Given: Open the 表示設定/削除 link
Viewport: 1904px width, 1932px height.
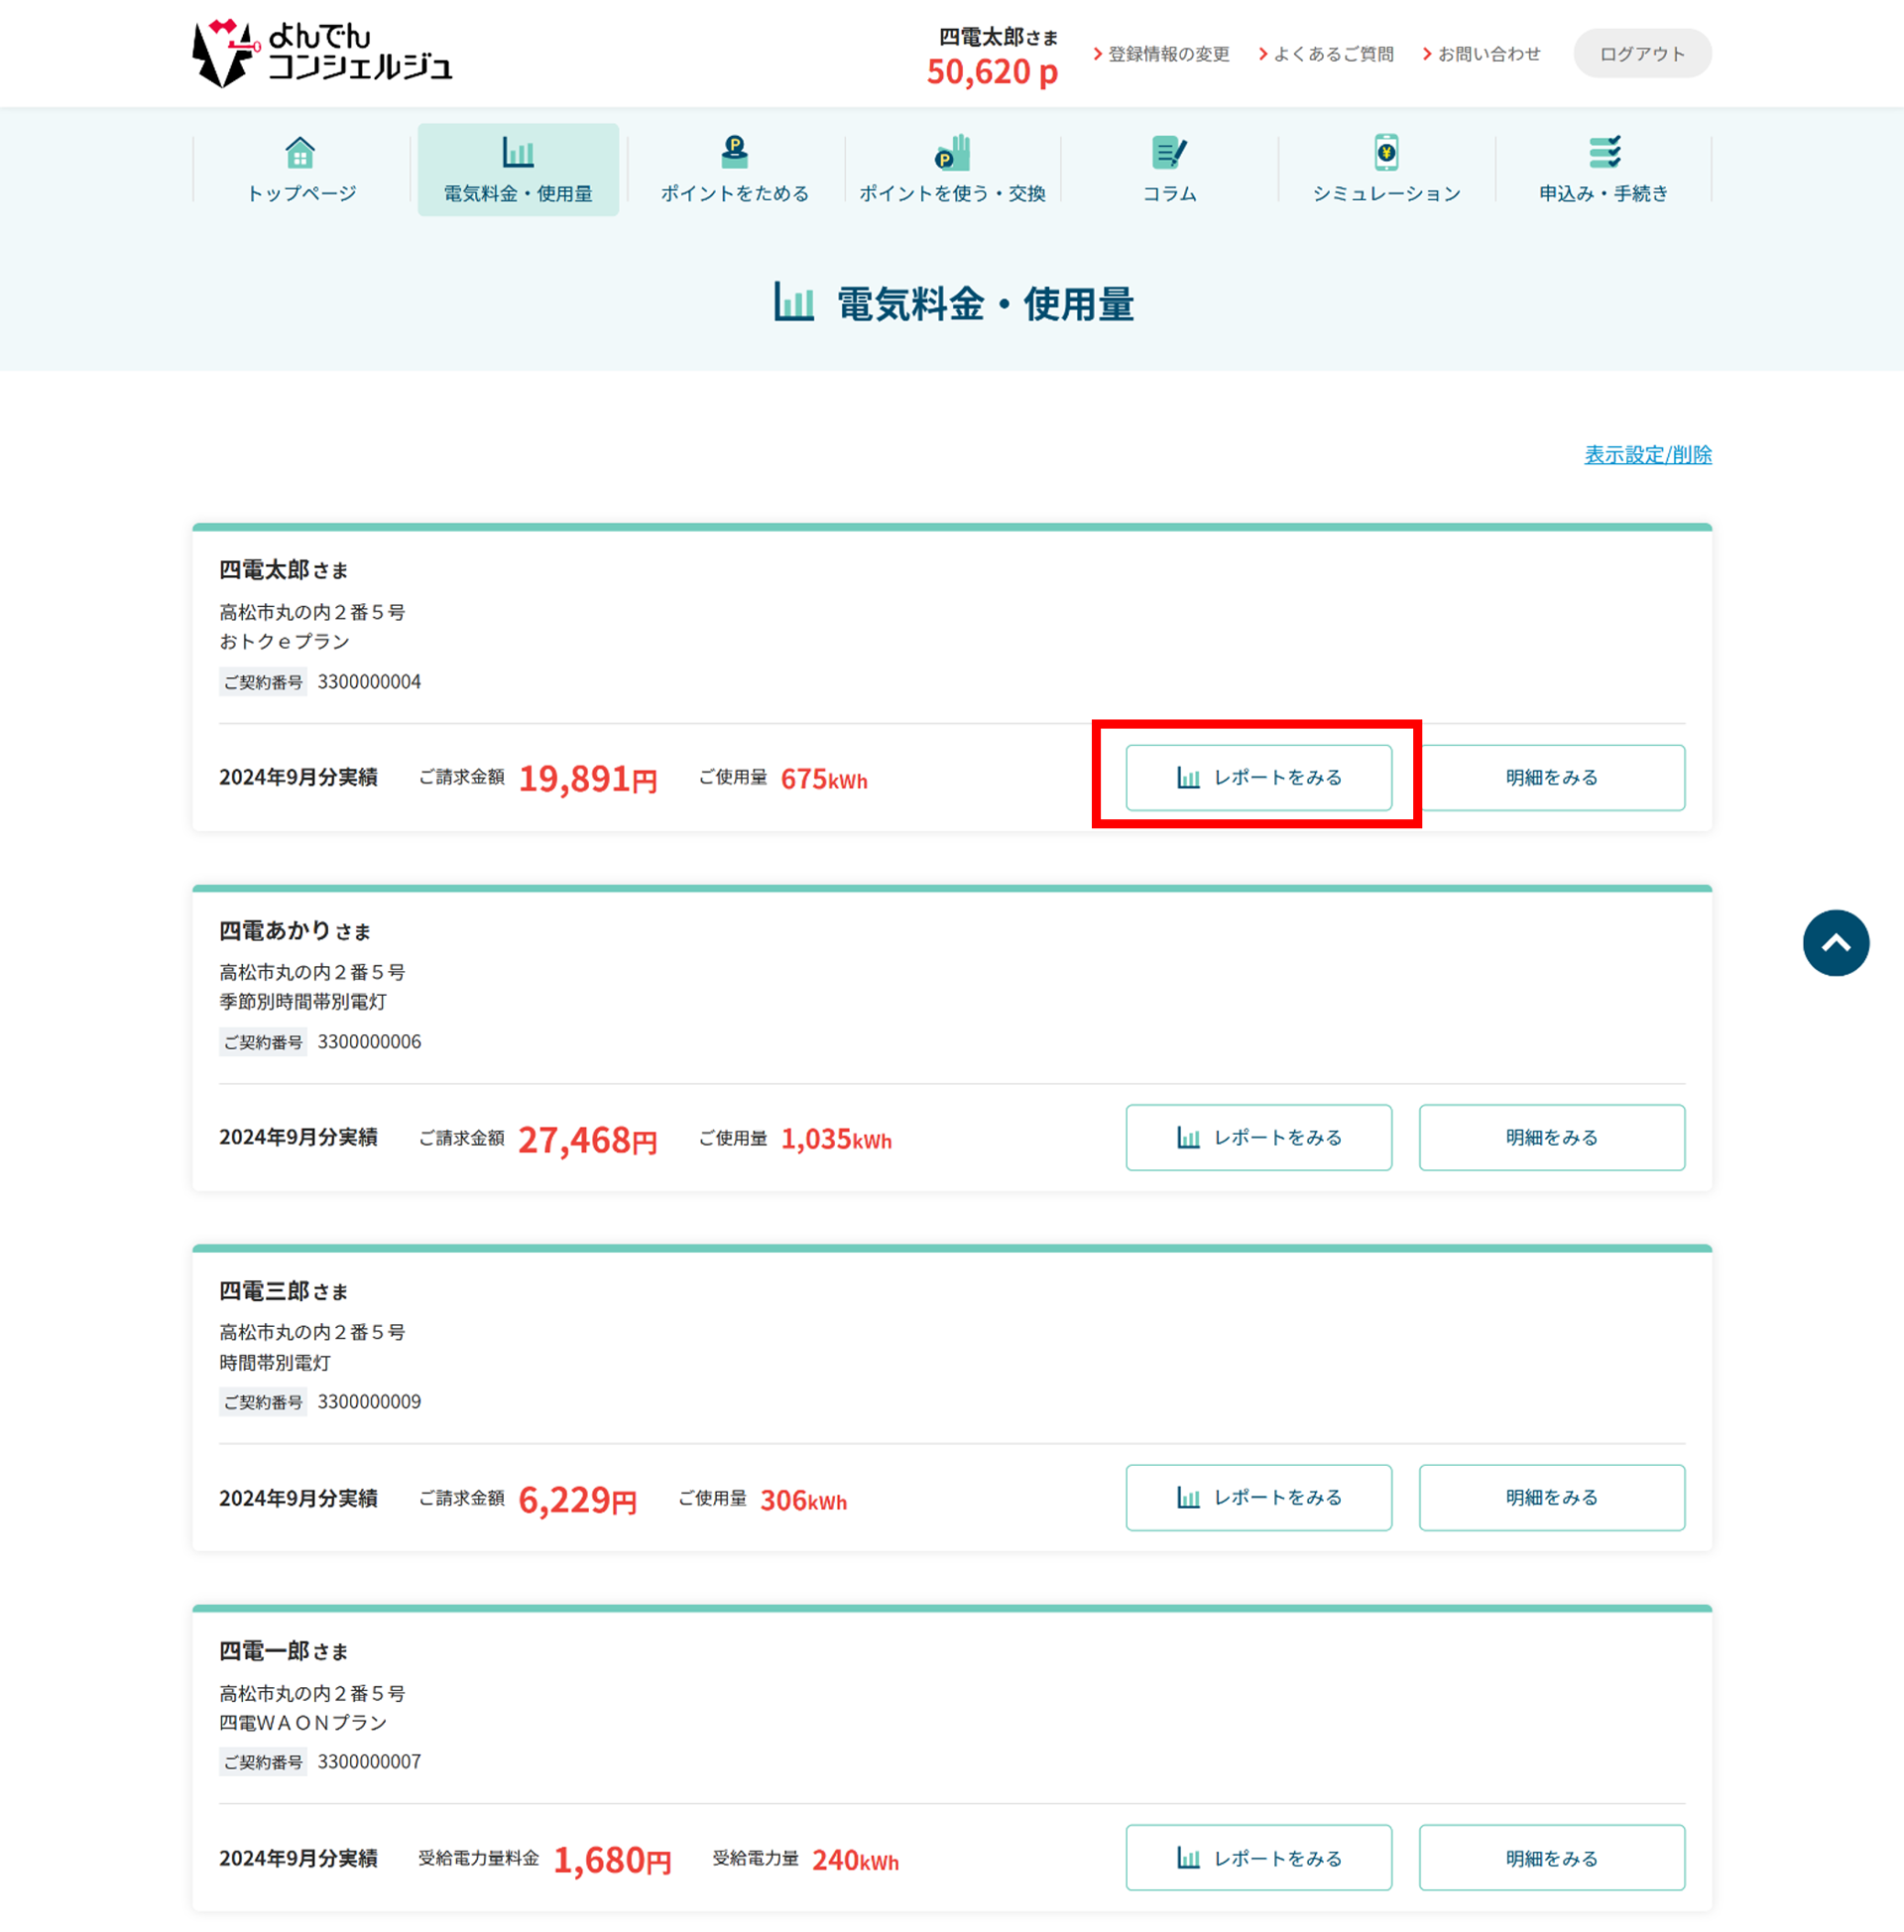Looking at the screenshot, I should [1647, 455].
